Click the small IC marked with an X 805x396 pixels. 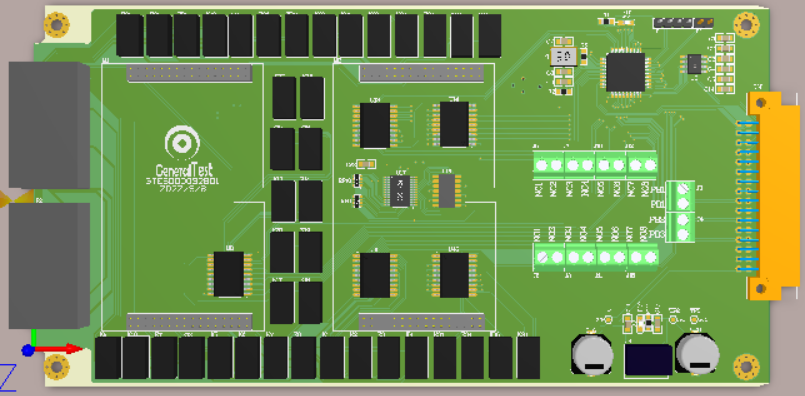[x=400, y=191]
